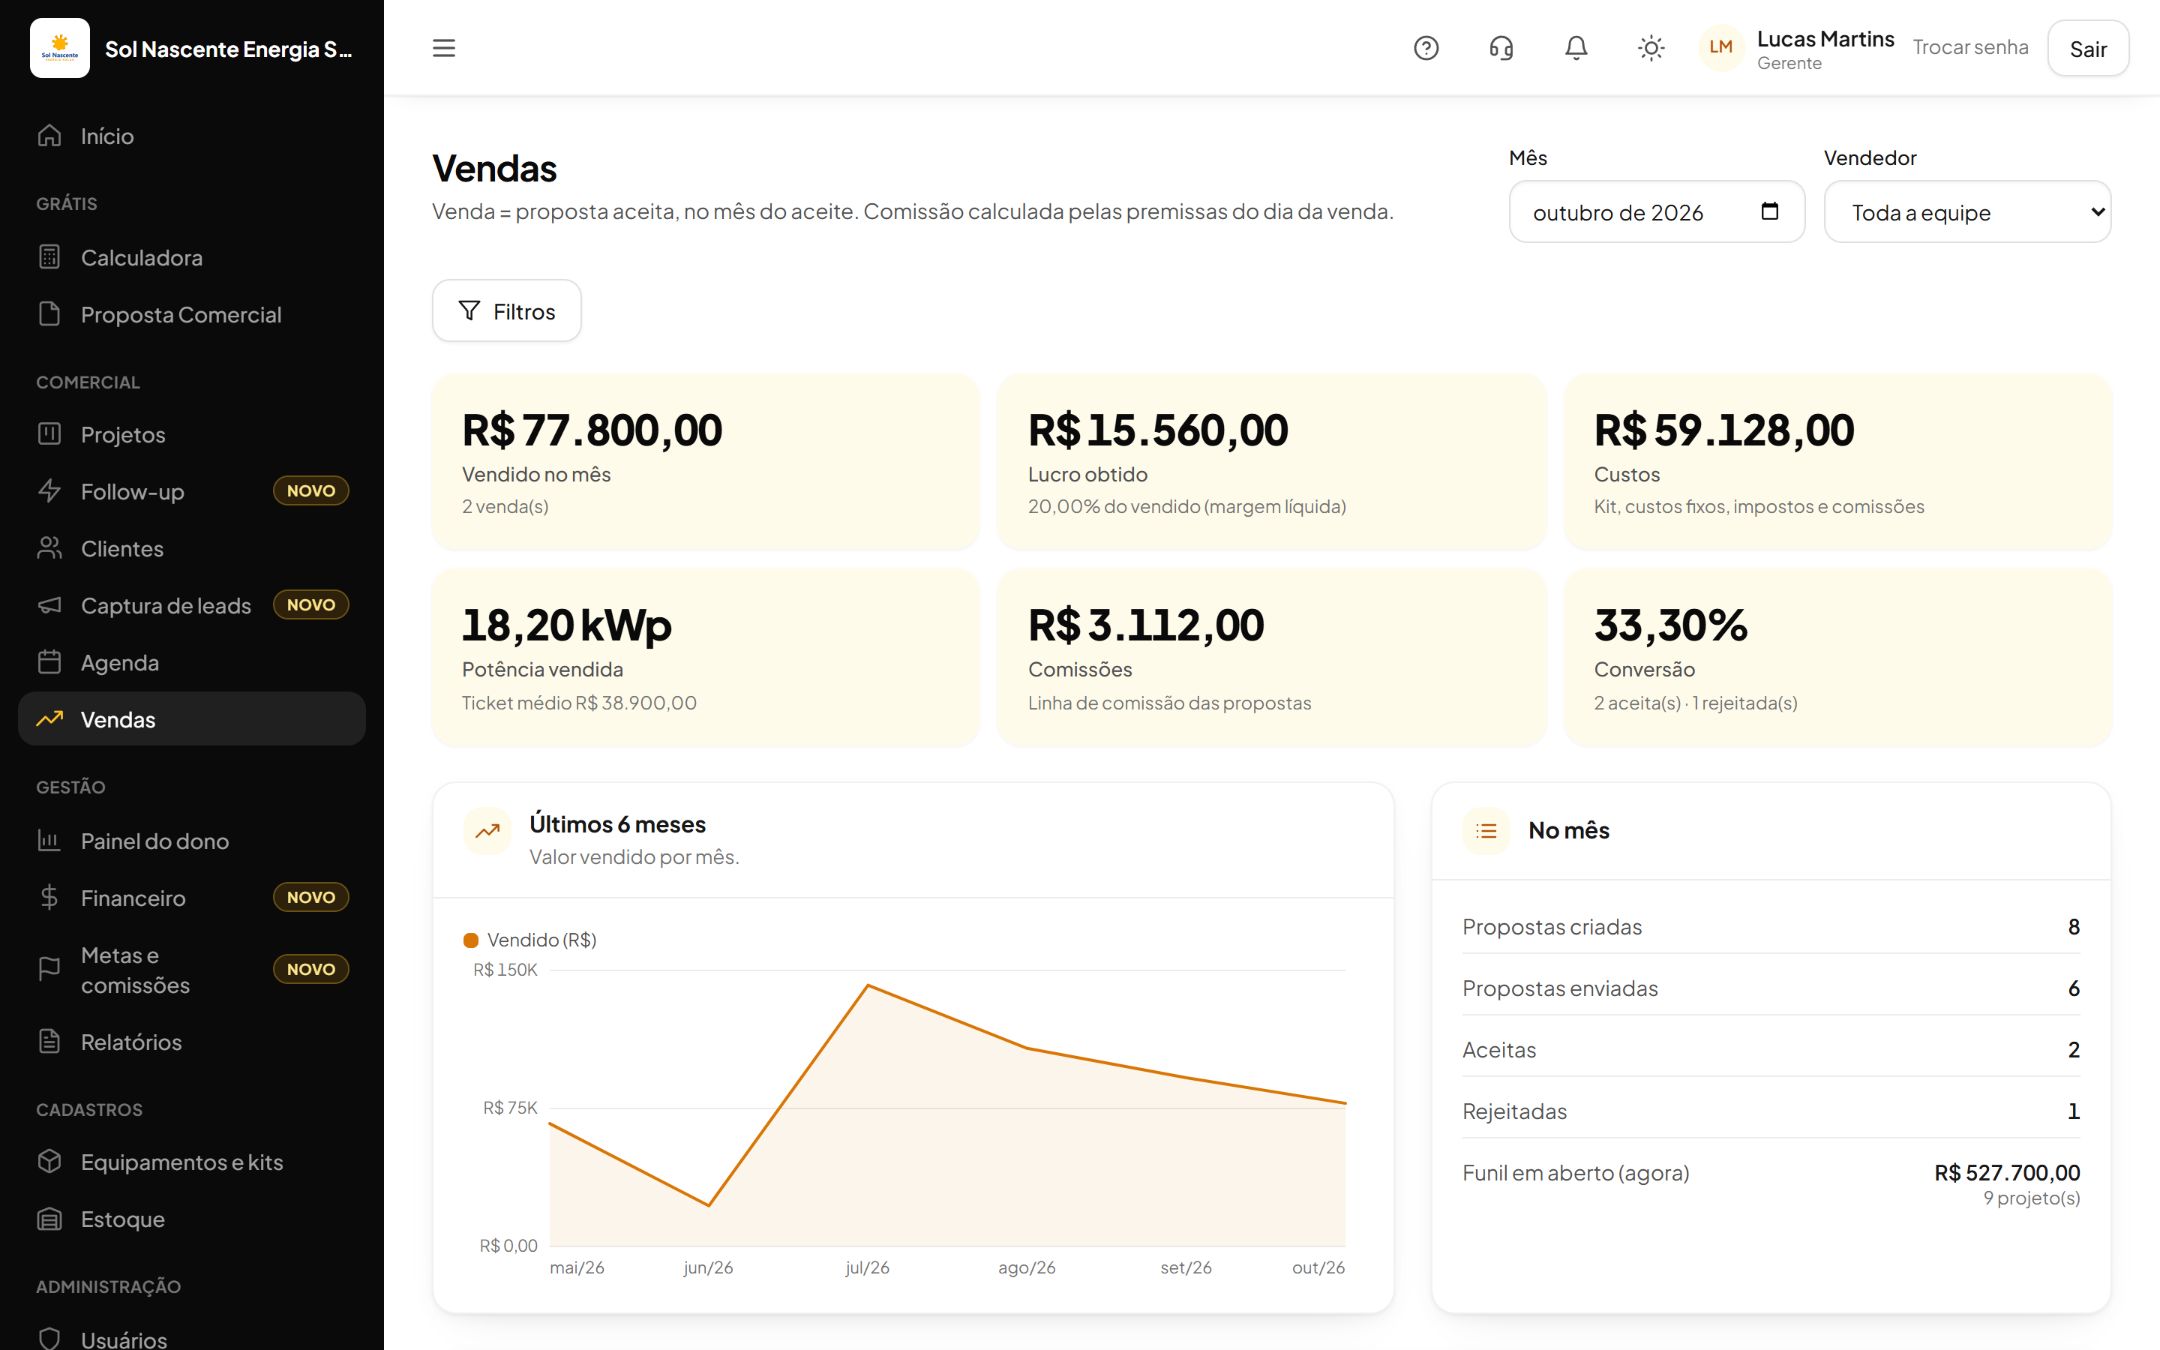Click the Projetos board icon
The image size is (2160, 1350).
pyautogui.click(x=49, y=434)
